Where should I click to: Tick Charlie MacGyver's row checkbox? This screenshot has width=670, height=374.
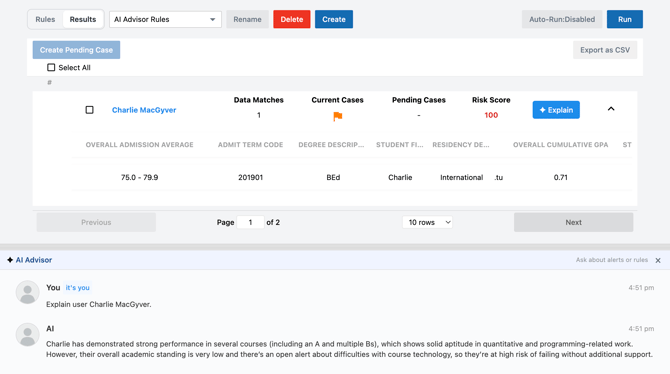coord(89,110)
